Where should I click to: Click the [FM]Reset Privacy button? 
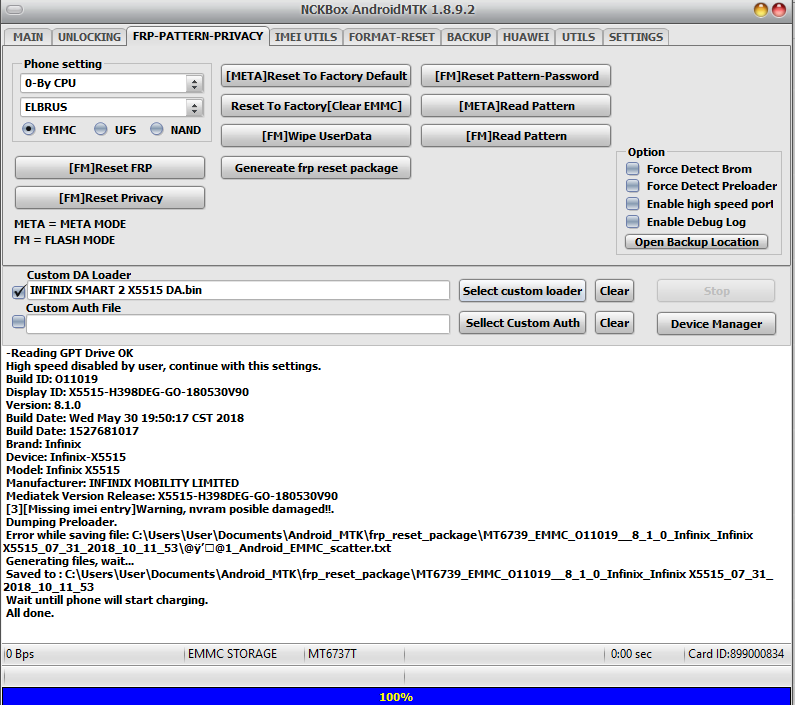pos(110,198)
